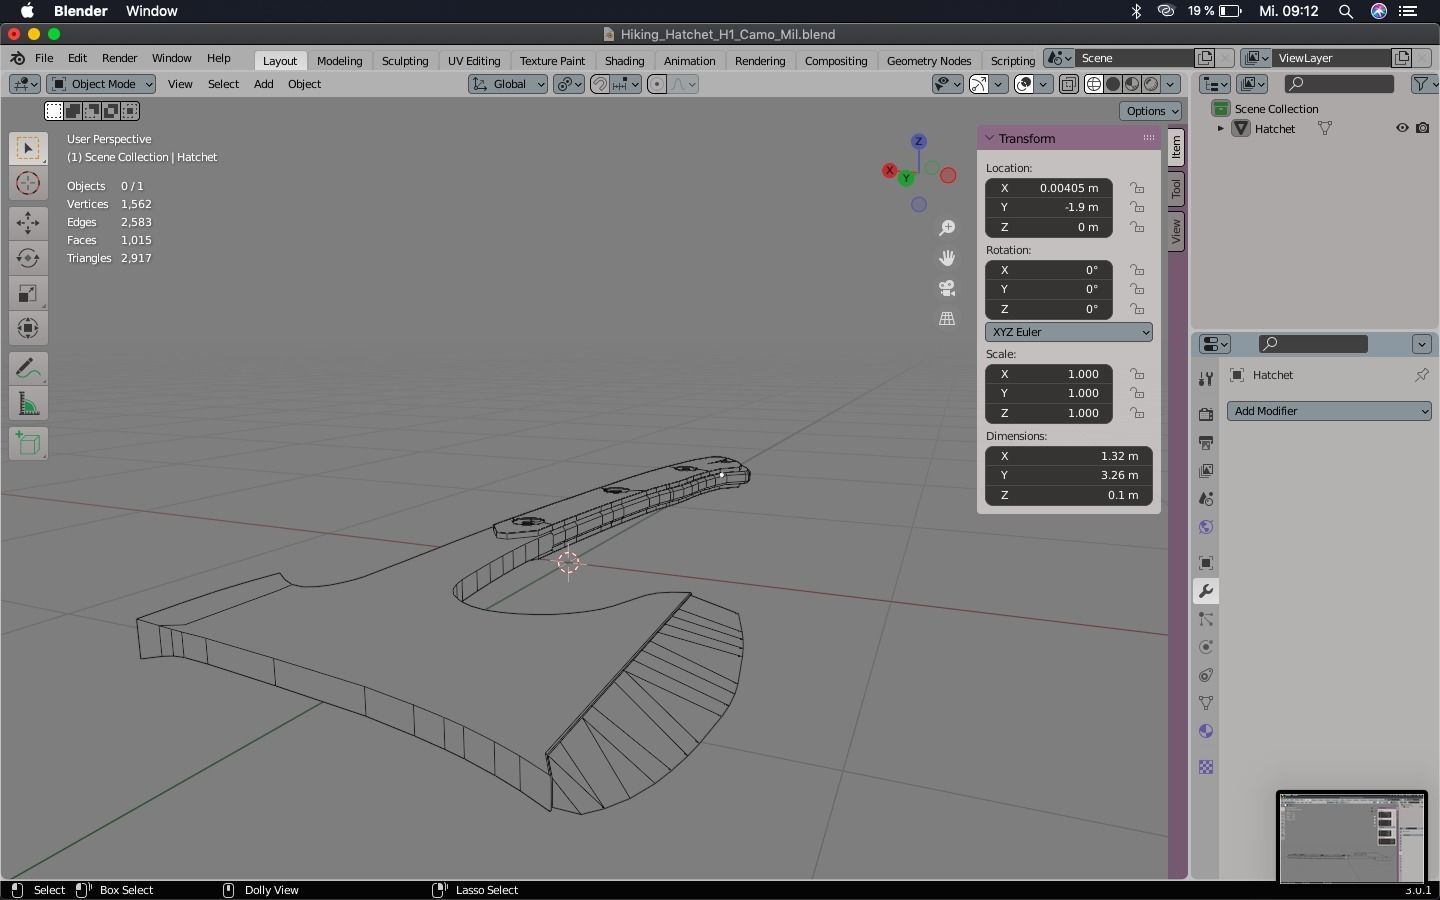Viewport: 1440px width, 900px height.
Task: Click the outliner search field
Action: point(1339,84)
